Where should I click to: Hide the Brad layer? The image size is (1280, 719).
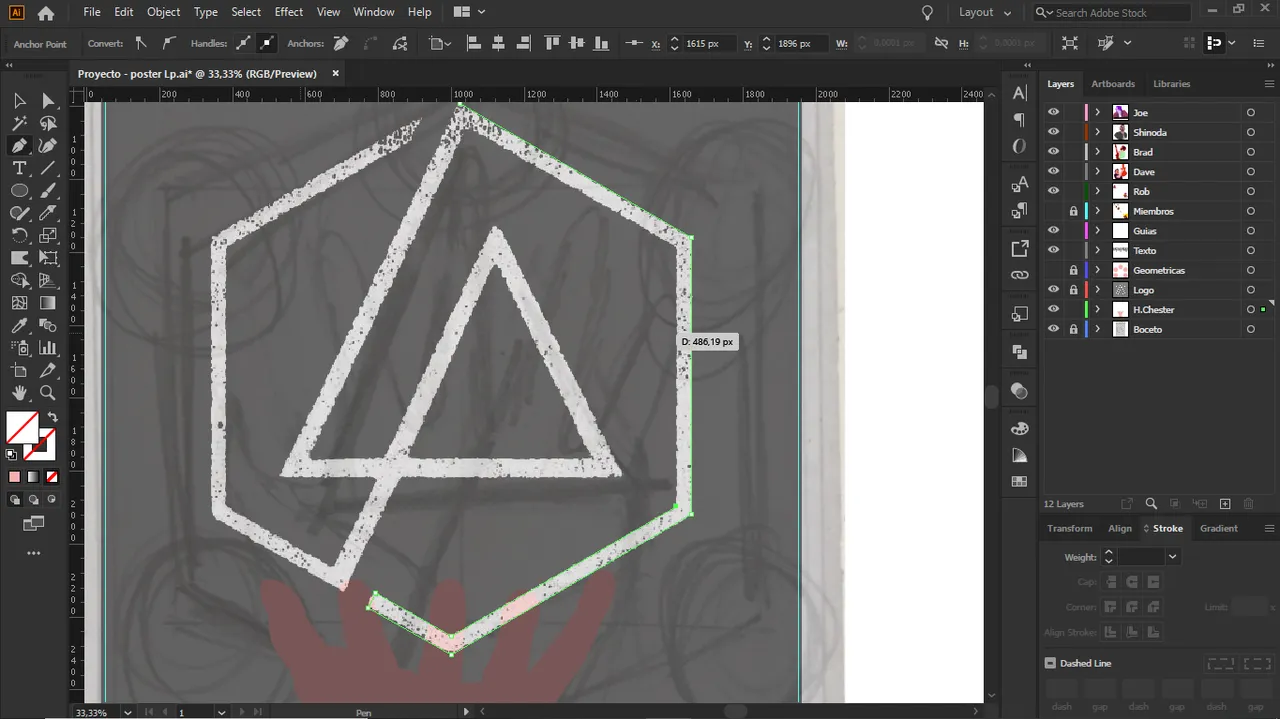[x=1053, y=152]
